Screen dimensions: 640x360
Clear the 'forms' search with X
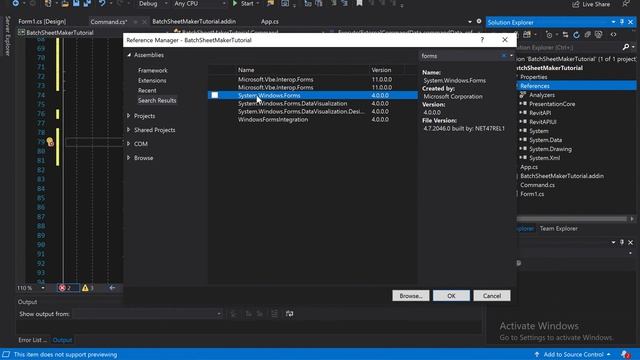coord(504,56)
